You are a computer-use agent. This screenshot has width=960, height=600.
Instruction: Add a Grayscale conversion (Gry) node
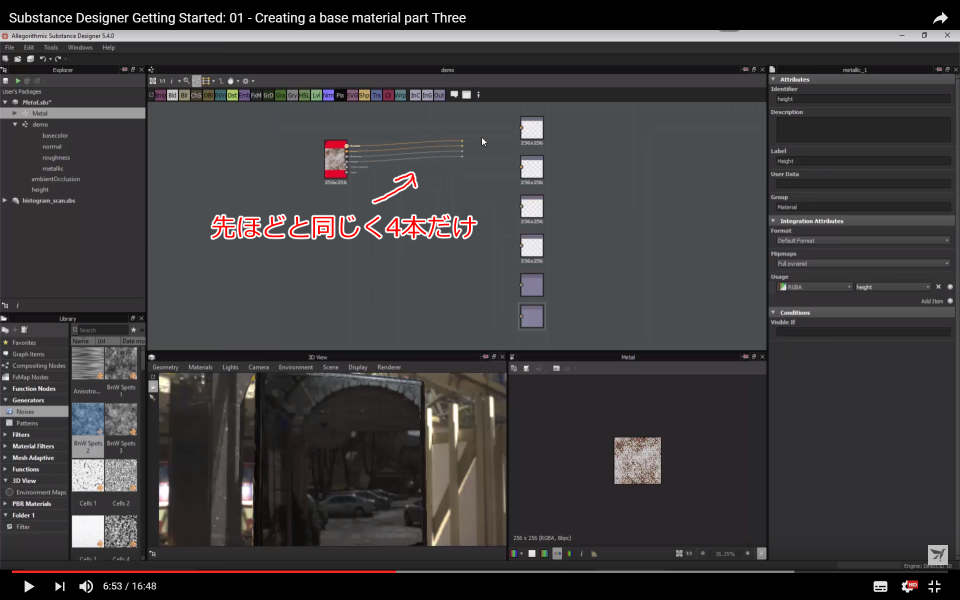292,95
